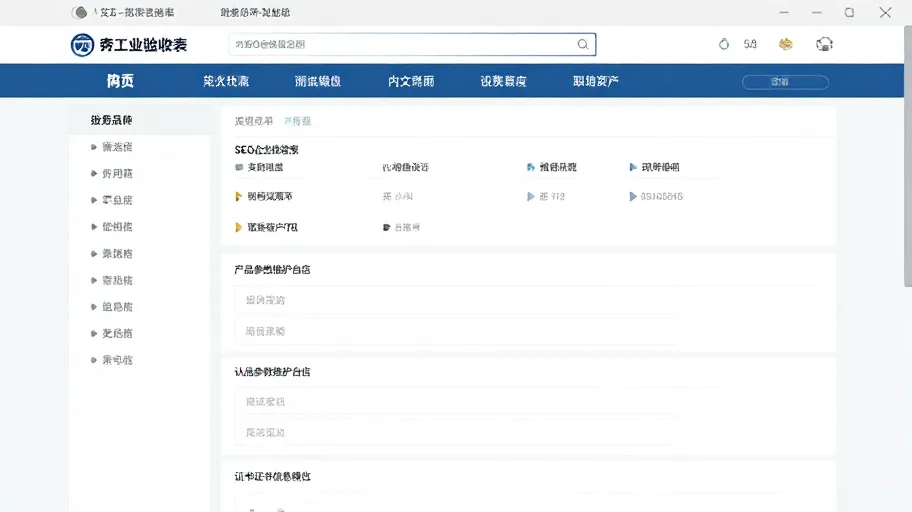Expand the eighth category arrow in left sidebar
Viewport: 912px width, 512px height.
94,333
